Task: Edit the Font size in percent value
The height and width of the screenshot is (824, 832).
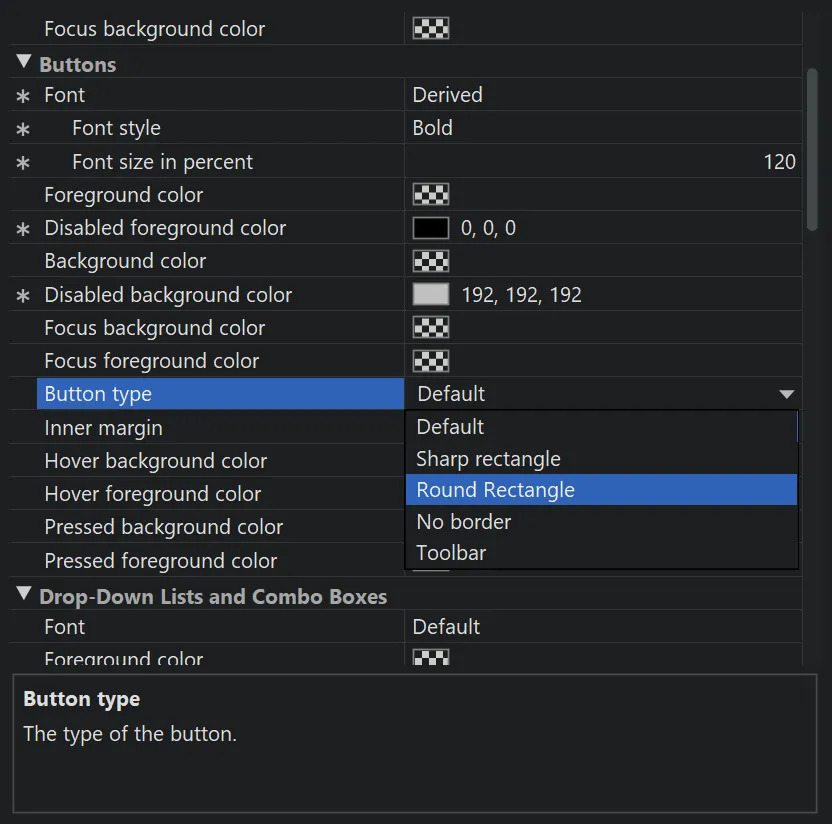Action: 600,162
